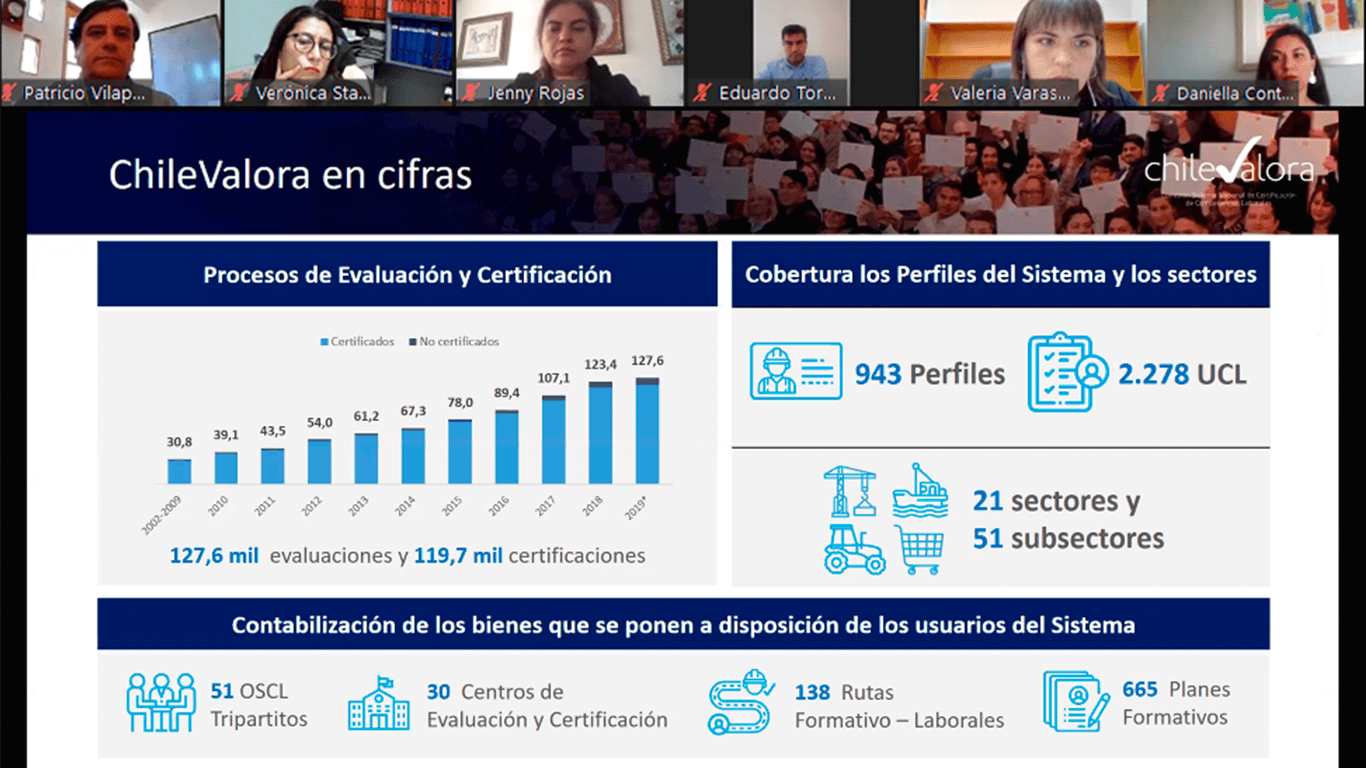Viewport: 1366px width, 768px height.
Task: Click the fishing boat icon
Action: (x=919, y=490)
